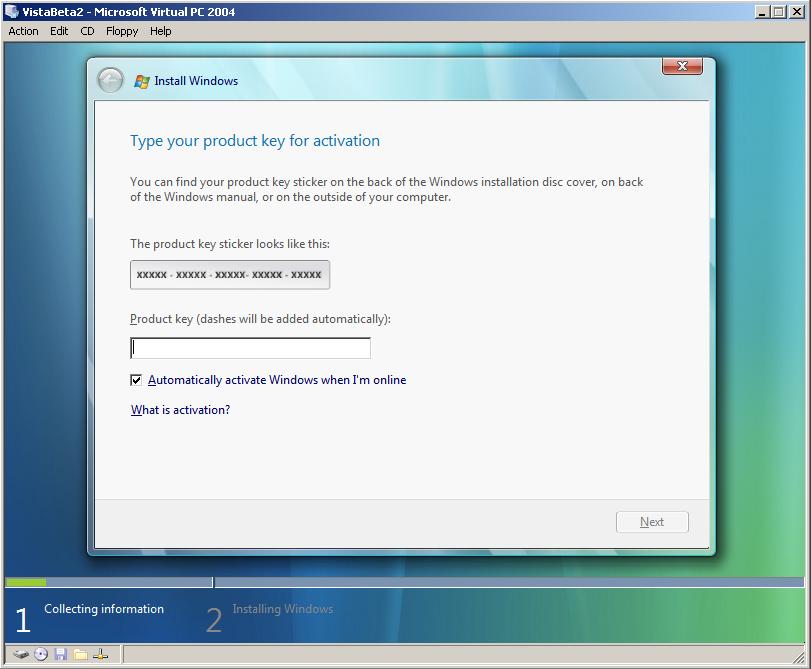
Task: Click the network adapter status icon
Action: (x=101, y=655)
